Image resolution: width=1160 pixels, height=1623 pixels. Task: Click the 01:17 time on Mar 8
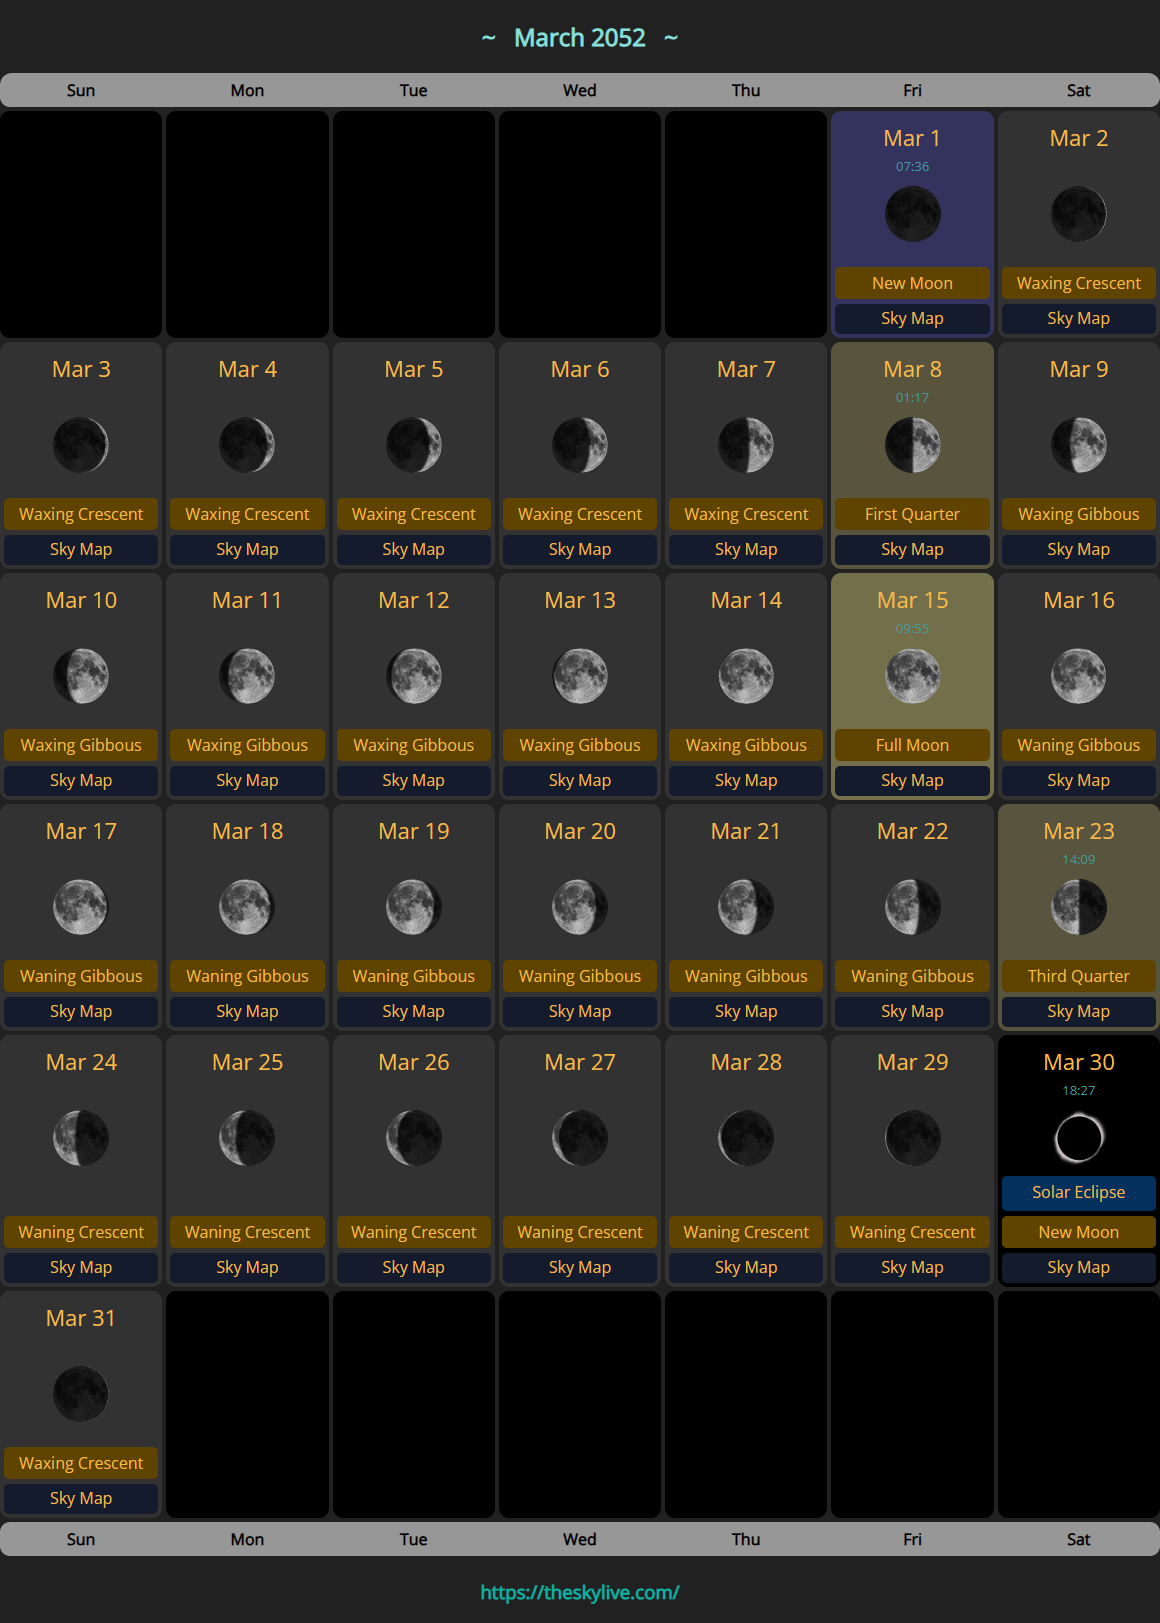(912, 397)
